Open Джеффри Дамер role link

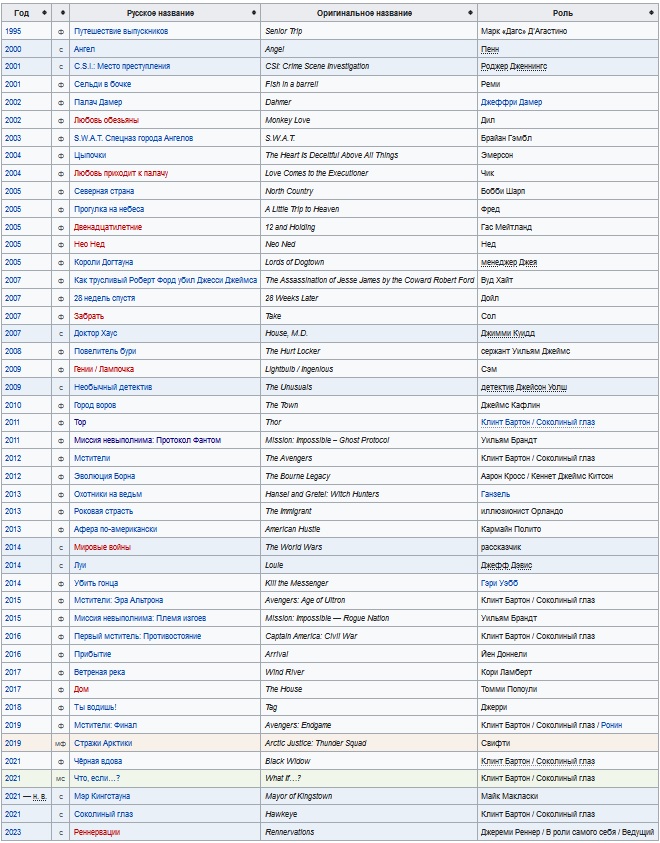[x=511, y=102]
